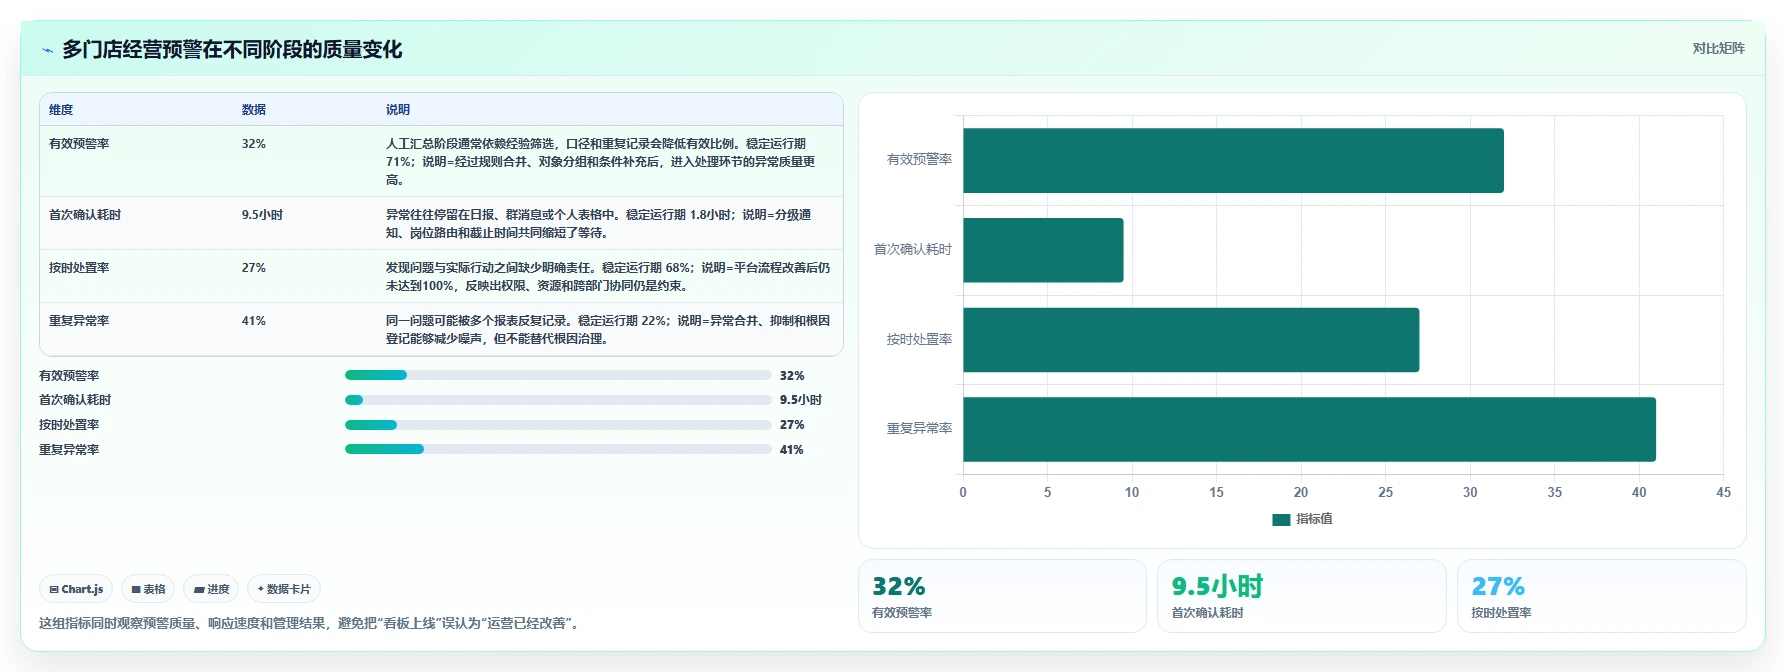Click the description starting 发现问题与实际行动之间

coord(608,277)
